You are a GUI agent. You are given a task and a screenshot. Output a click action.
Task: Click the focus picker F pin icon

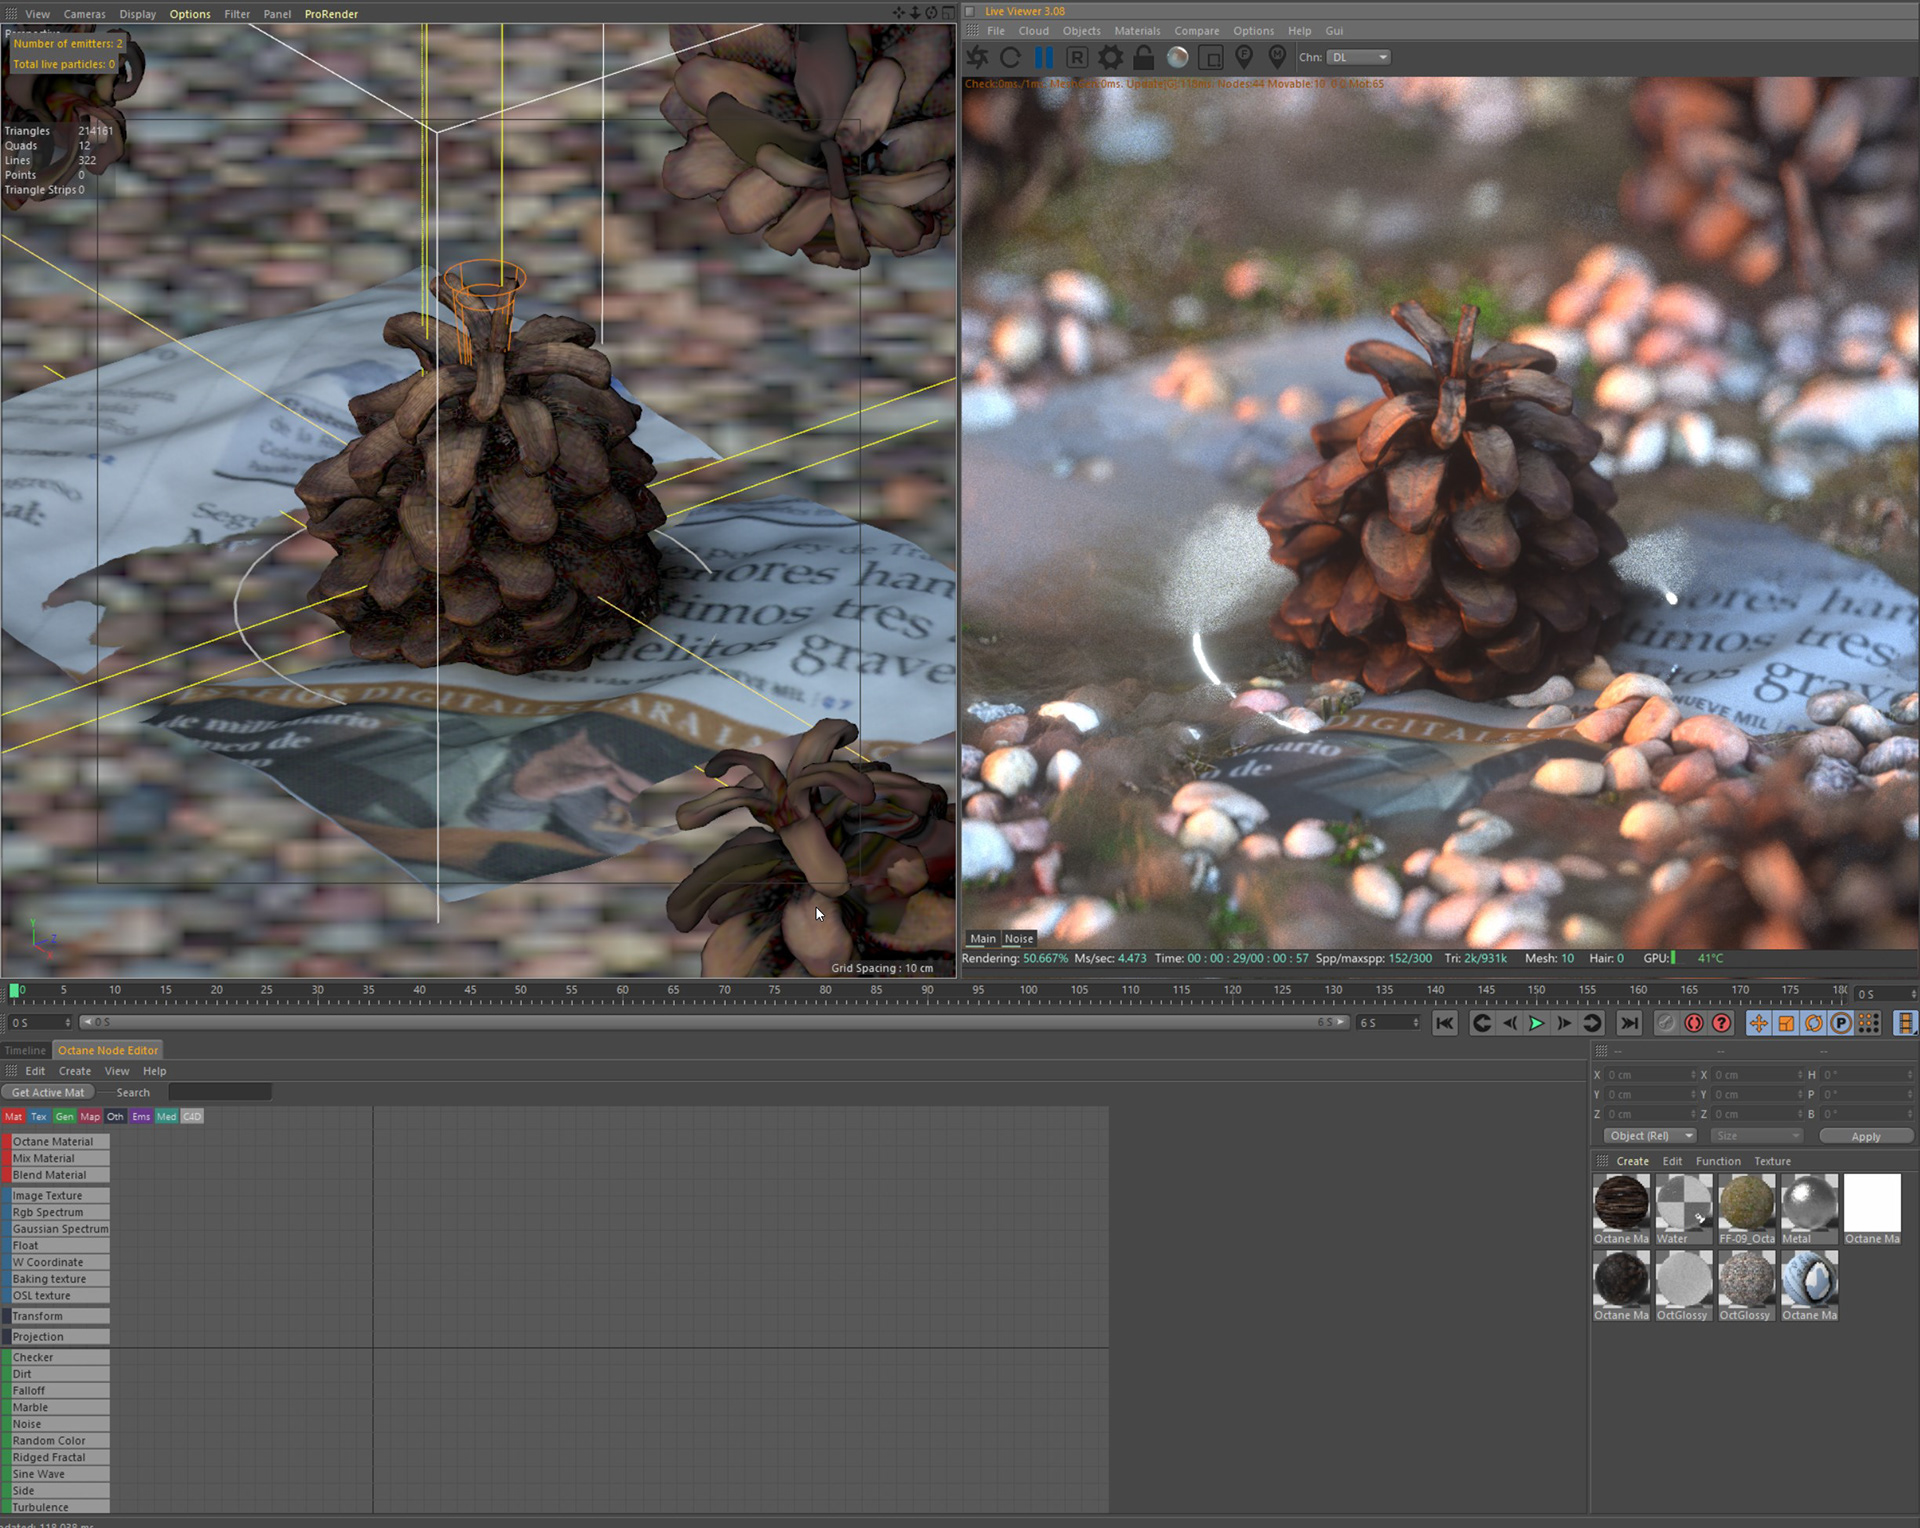click(x=1244, y=57)
